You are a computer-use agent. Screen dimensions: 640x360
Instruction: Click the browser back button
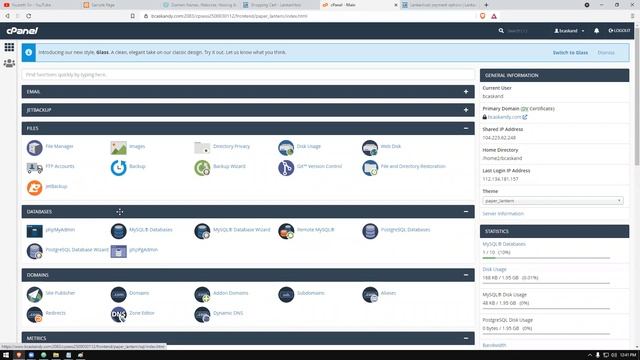7,16
